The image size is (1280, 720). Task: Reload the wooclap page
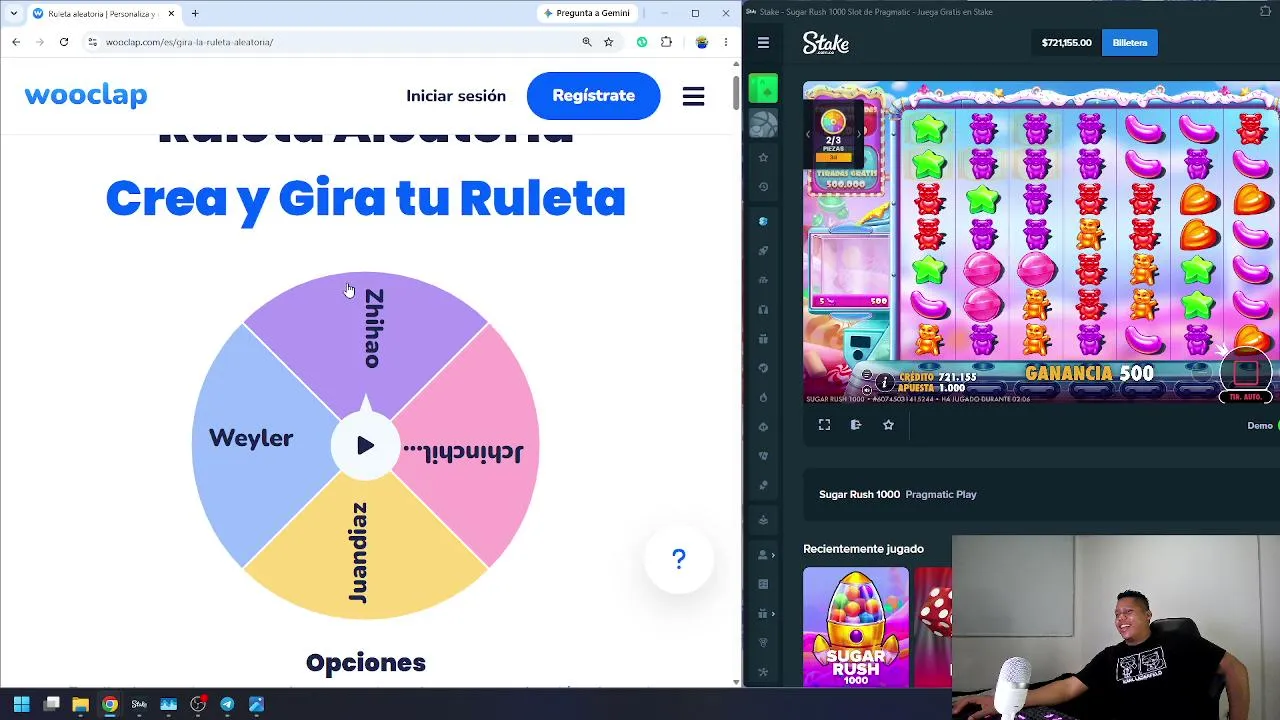(64, 42)
